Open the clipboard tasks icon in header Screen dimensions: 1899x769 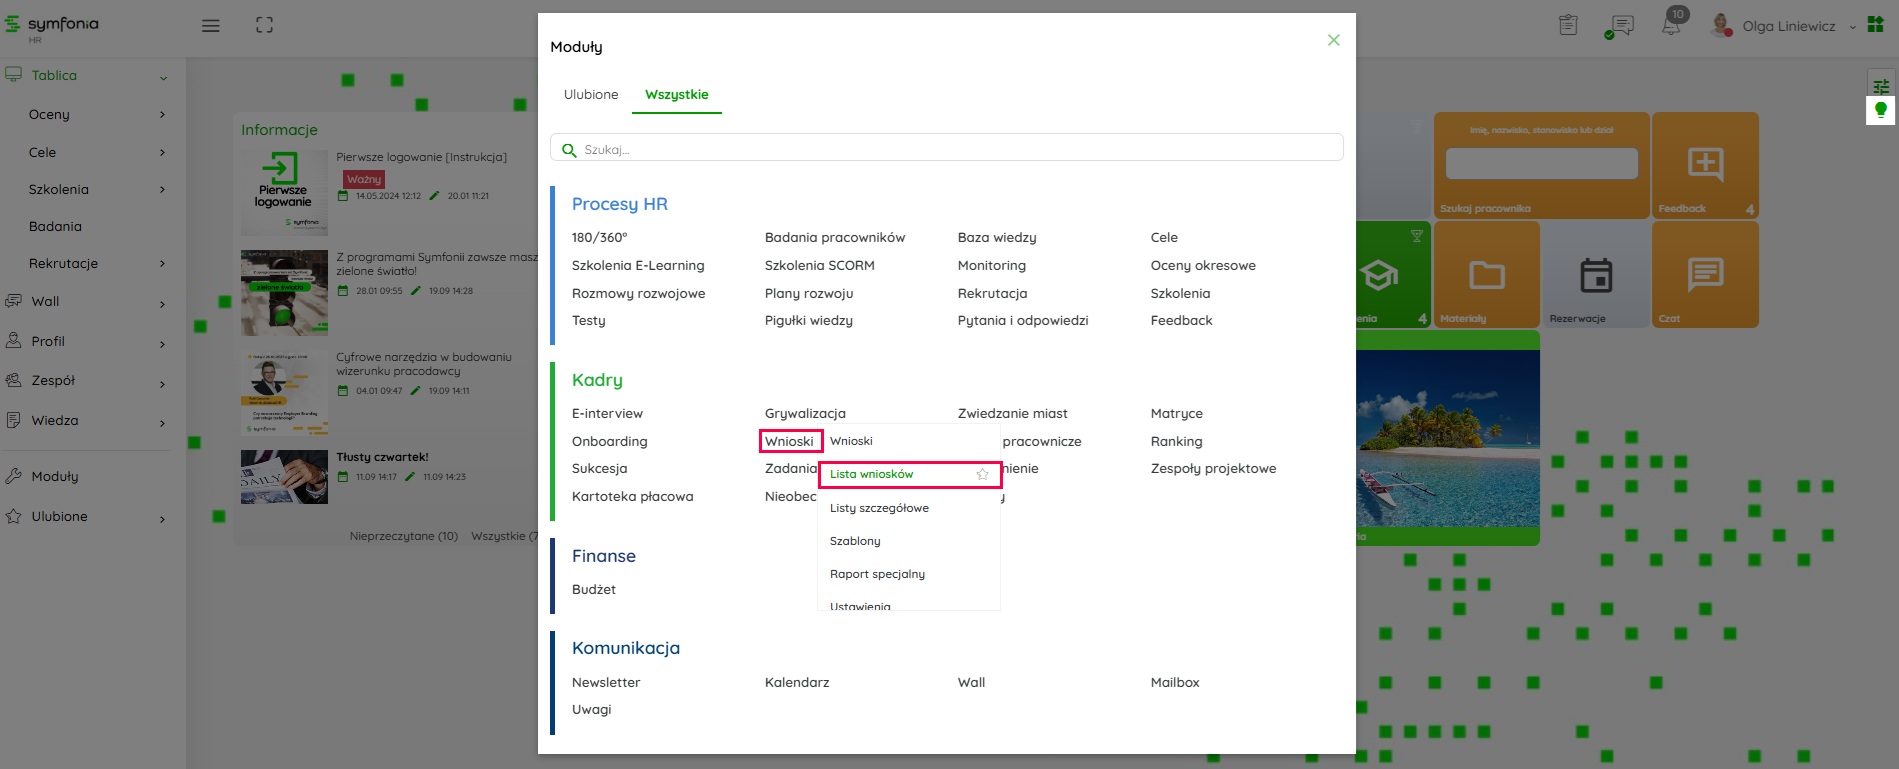point(1568,26)
